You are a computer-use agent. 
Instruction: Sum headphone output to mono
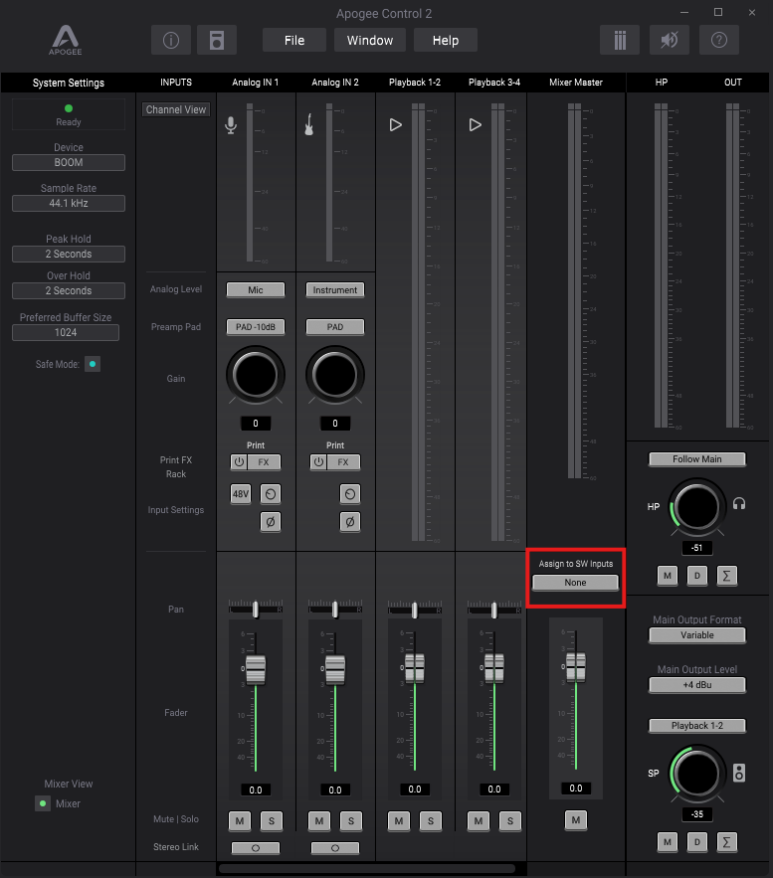[727, 576]
